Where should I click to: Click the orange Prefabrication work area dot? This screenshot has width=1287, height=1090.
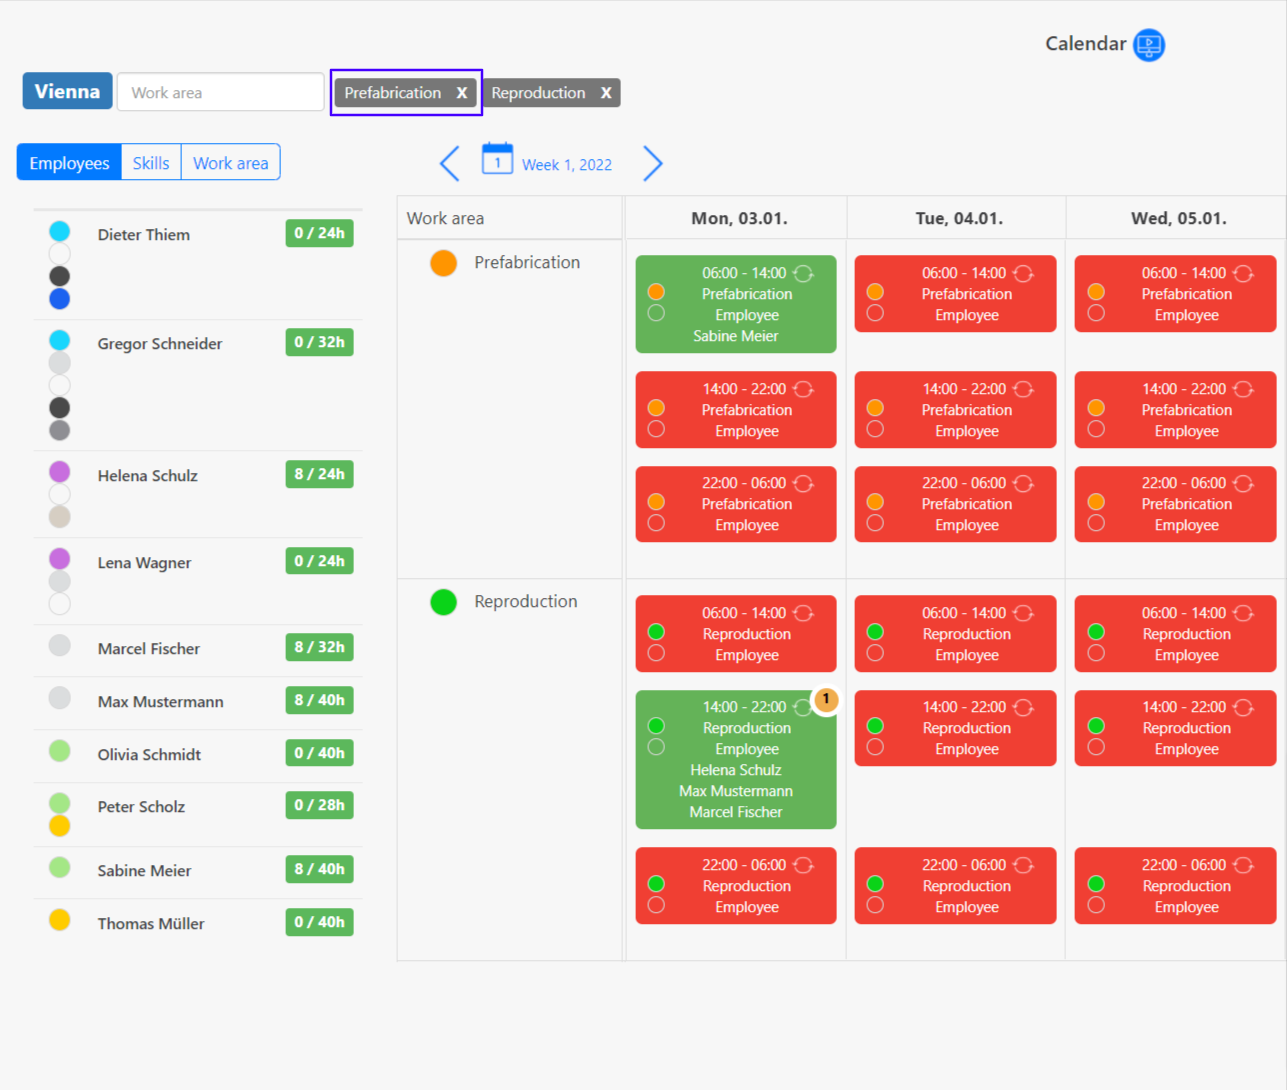click(x=443, y=263)
